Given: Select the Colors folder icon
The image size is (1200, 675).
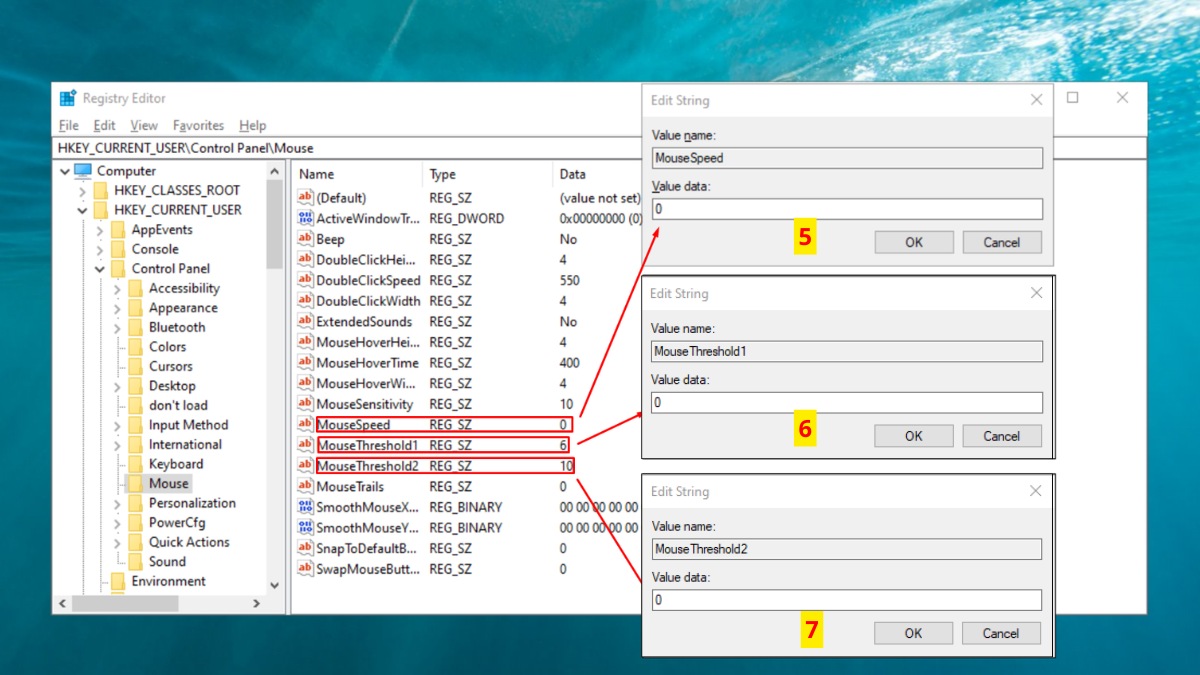Looking at the screenshot, I should click(x=135, y=347).
